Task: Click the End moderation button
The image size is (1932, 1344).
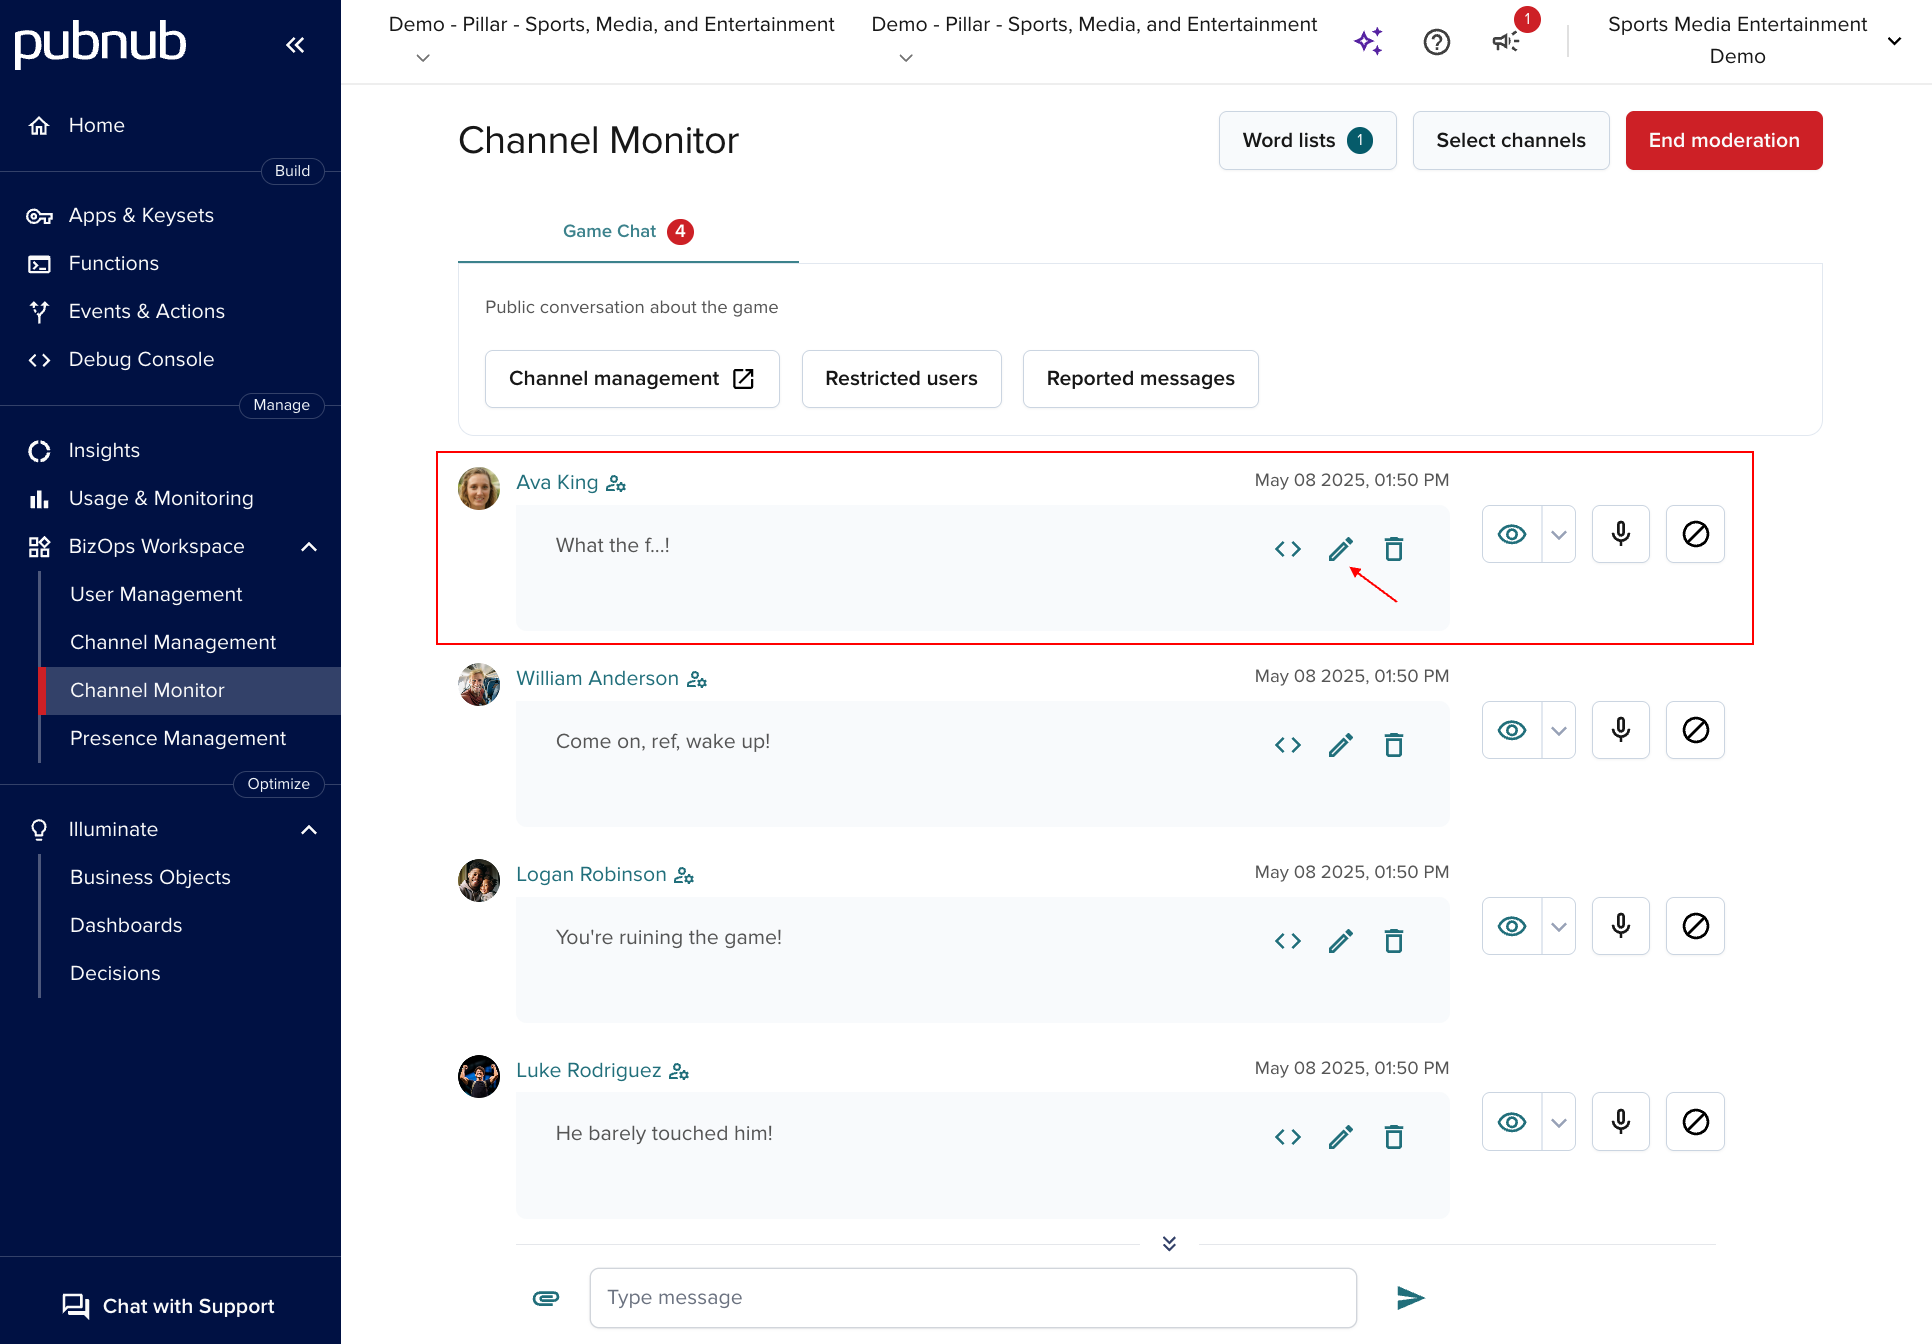Action: tap(1723, 140)
